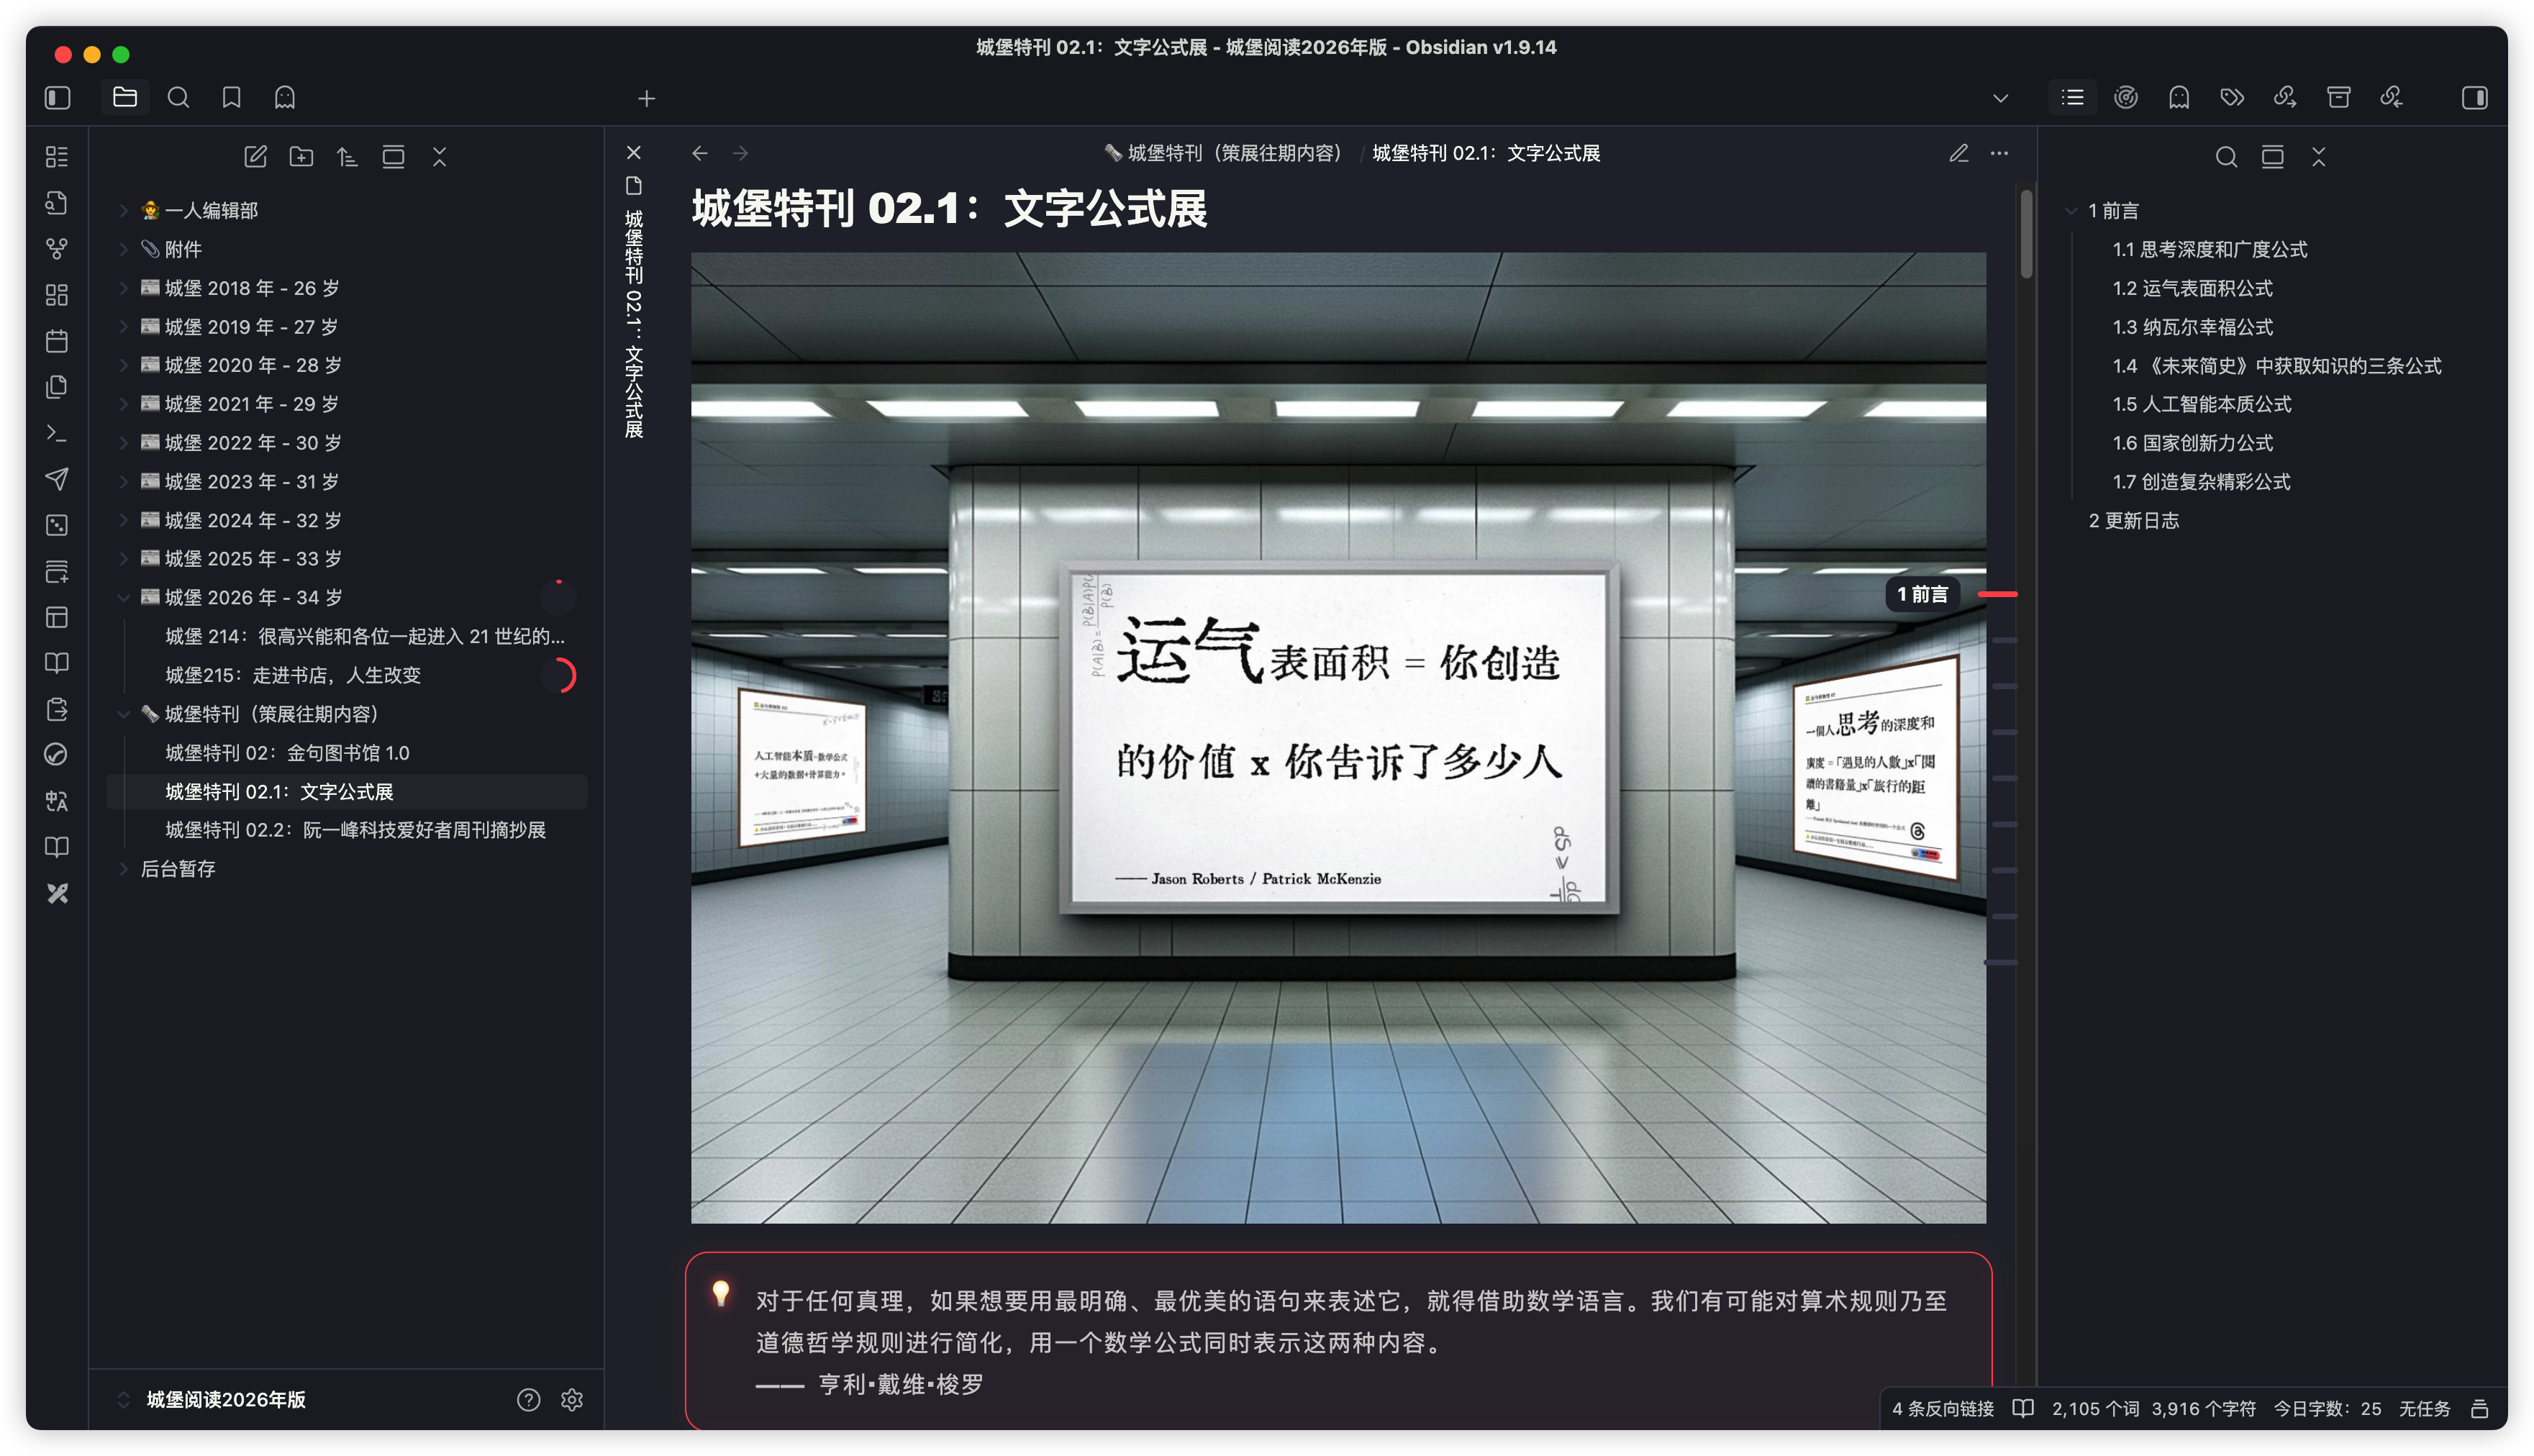This screenshot has width=2534, height=1456.
Task: Collapse the 1 前言 outline heading
Action: click(x=2071, y=211)
